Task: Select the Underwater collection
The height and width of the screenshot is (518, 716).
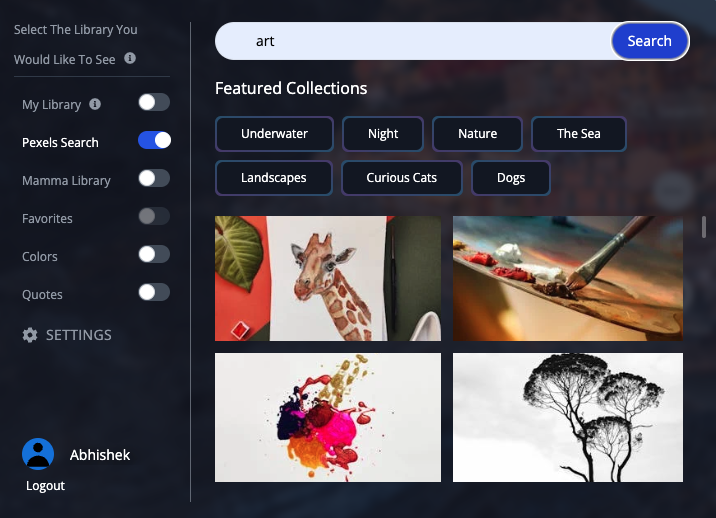Action: click(274, 134)
